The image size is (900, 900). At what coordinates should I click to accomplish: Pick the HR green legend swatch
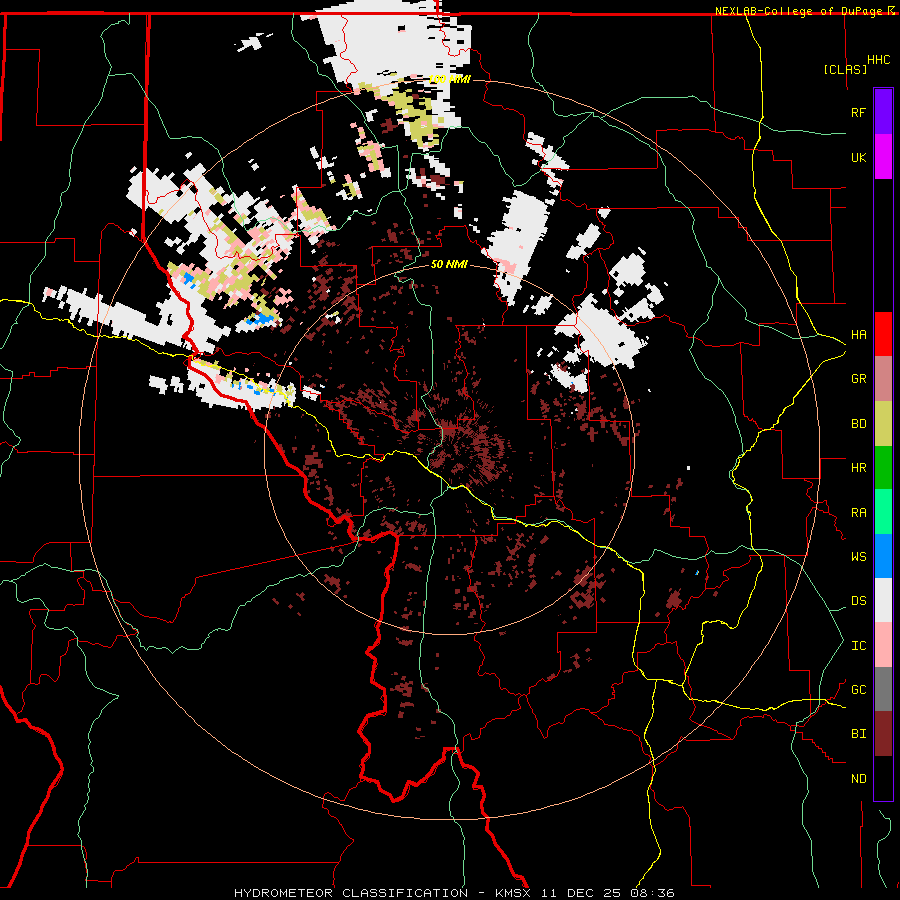point(883,468)
